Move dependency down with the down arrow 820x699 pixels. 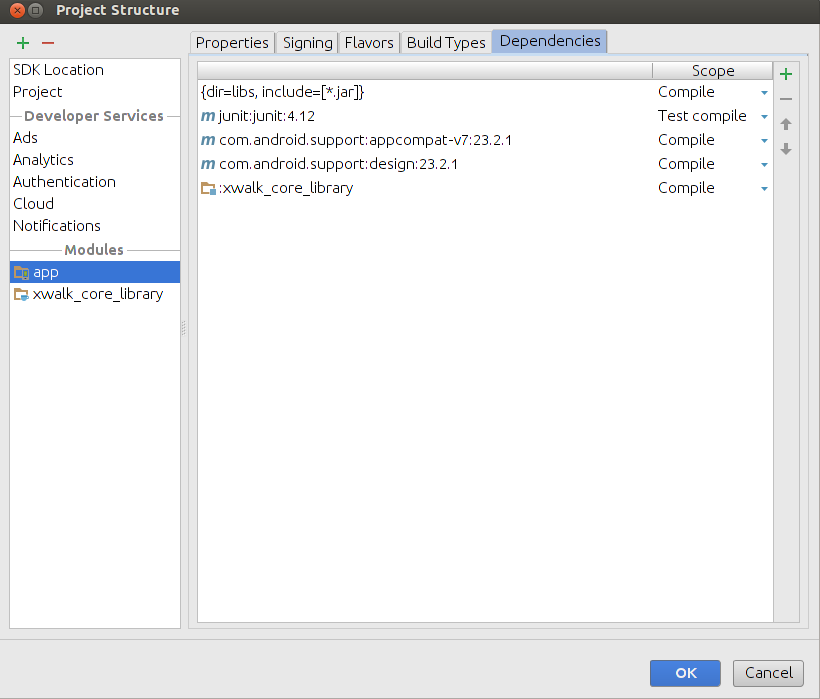tap(786, 149)
